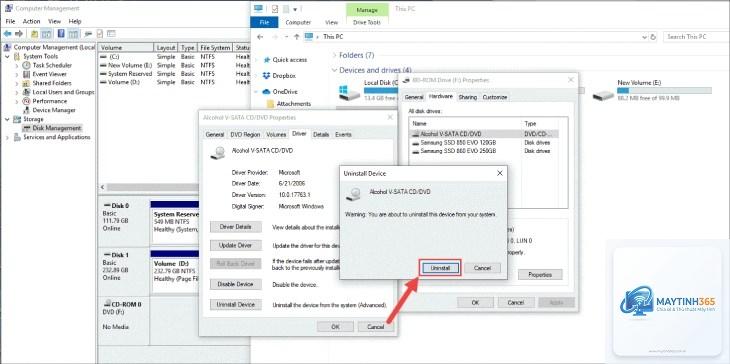Close Uninstall Device dialog with X
This screenshot has width=730, height=364.
pos(500,173)
